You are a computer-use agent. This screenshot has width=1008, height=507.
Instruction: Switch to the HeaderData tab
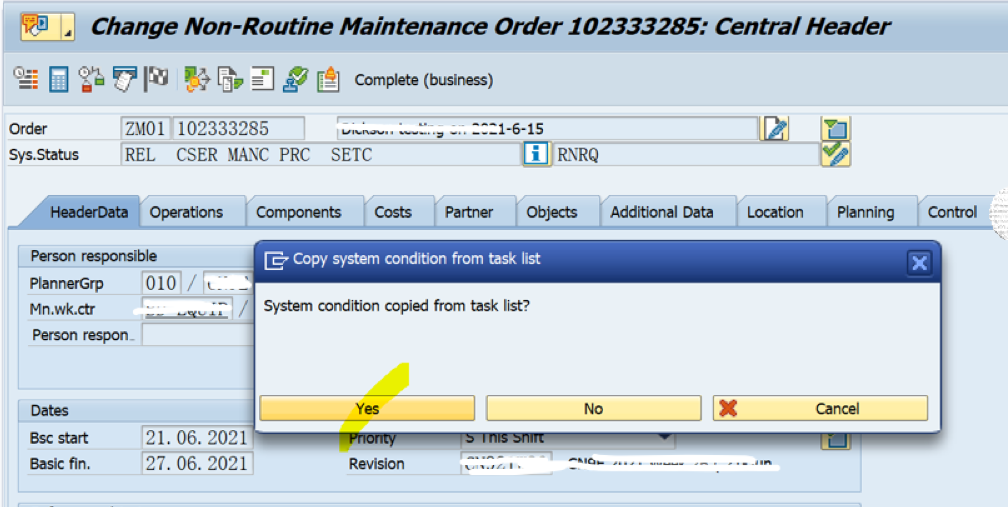[x=89, y=213]
